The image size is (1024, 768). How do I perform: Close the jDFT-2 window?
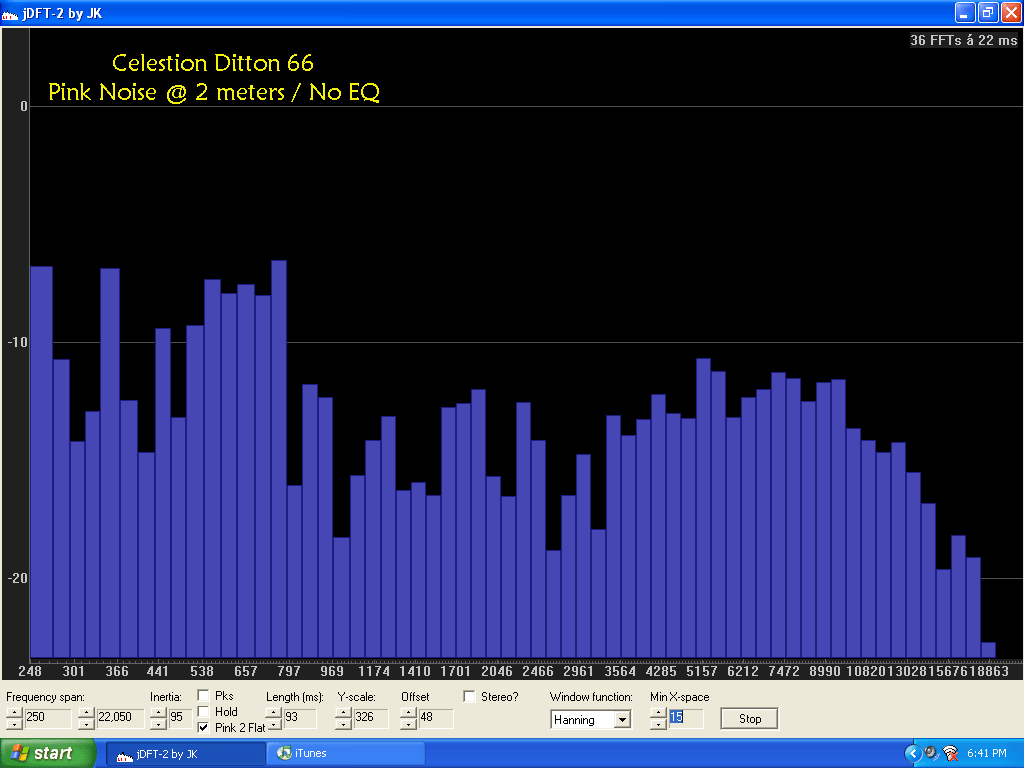click(1011, 12)
